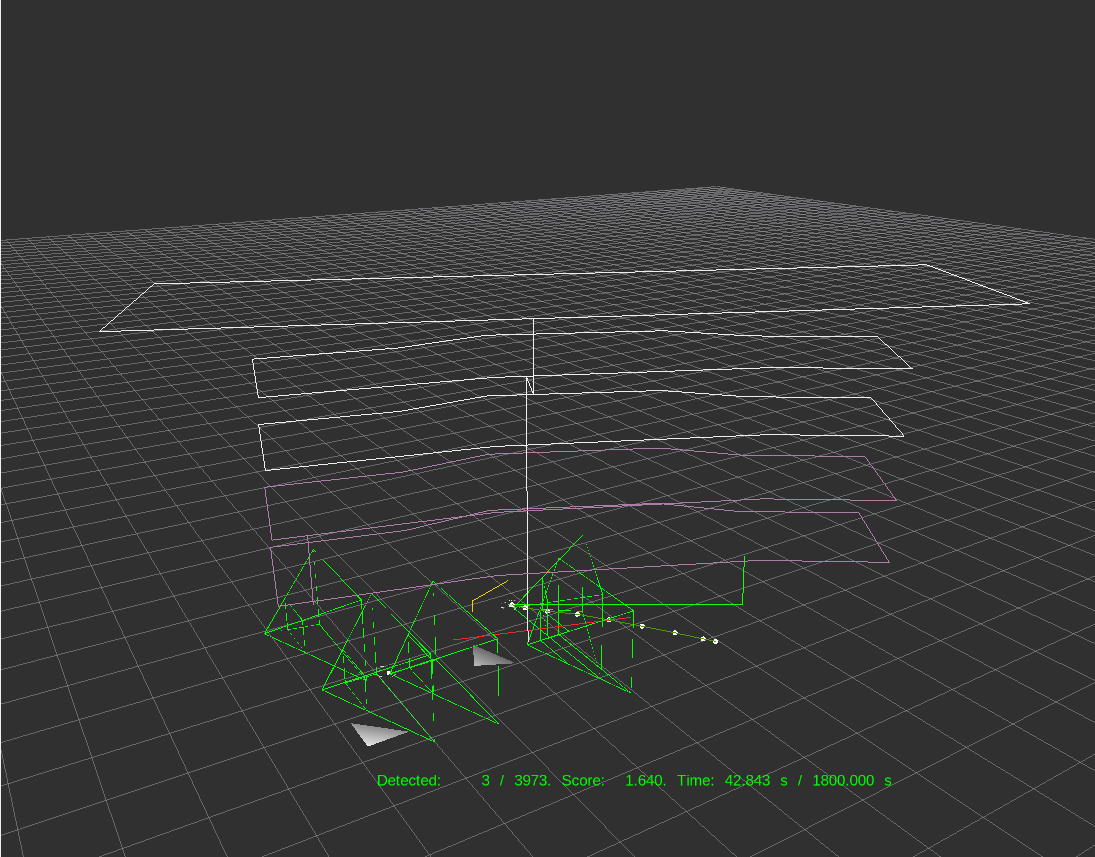This screenshot has height=857, width=1095.
Task: Click the detected count "3 / 3973."
Action: point(516,780)
